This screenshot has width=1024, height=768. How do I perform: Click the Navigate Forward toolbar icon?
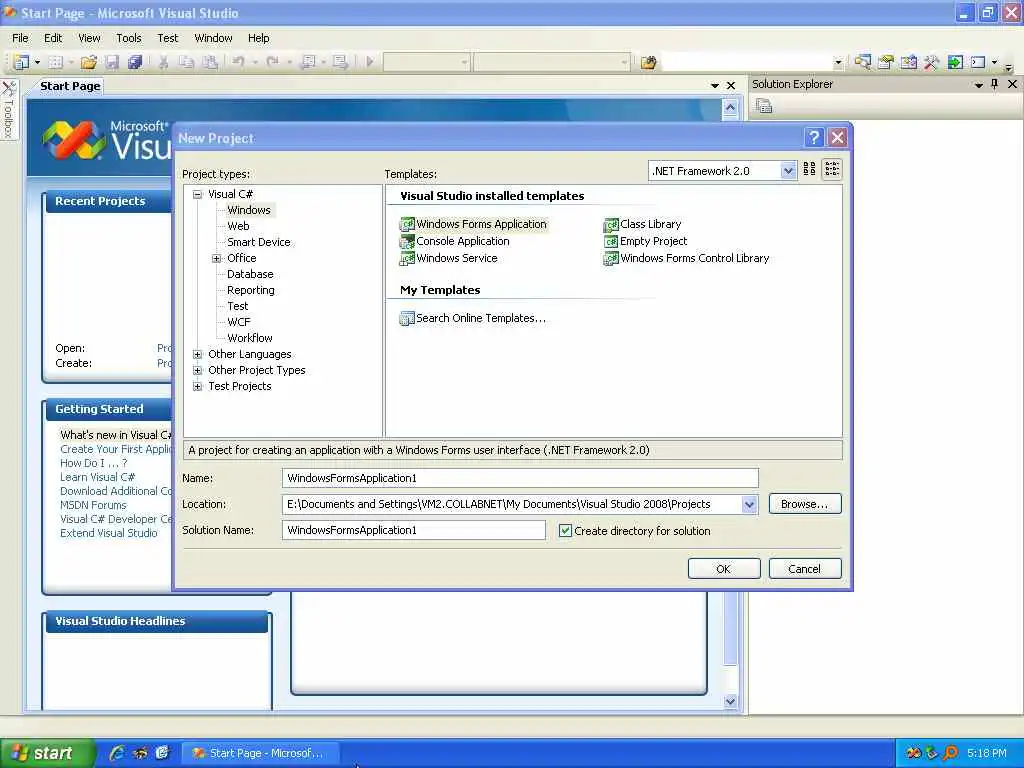pos(340,62)
